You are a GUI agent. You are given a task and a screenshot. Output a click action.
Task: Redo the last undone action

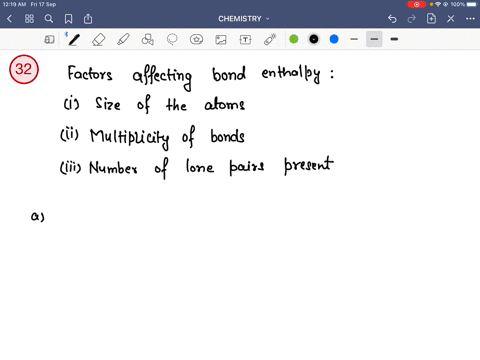412,19
